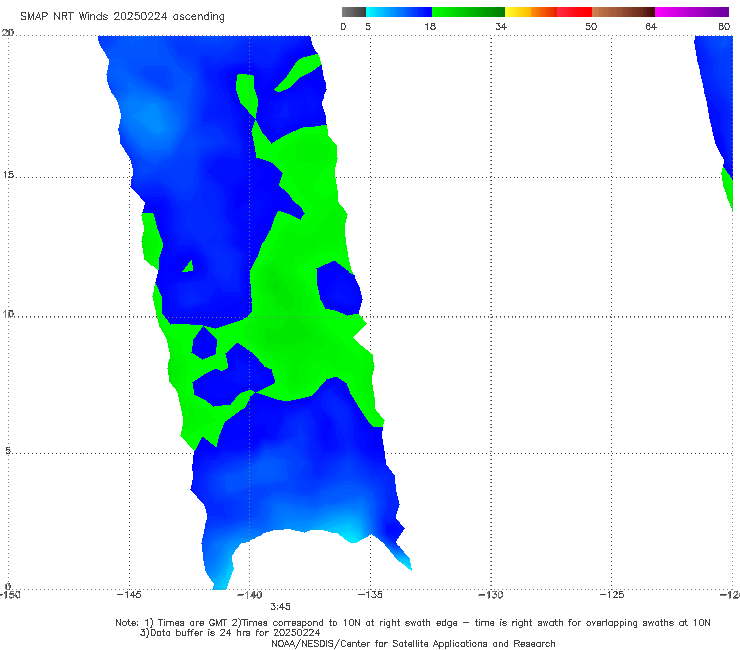The width and height of the screenshot is (740, 650).
Task: Click the longitude label '-145'
Action: [129, 594]
